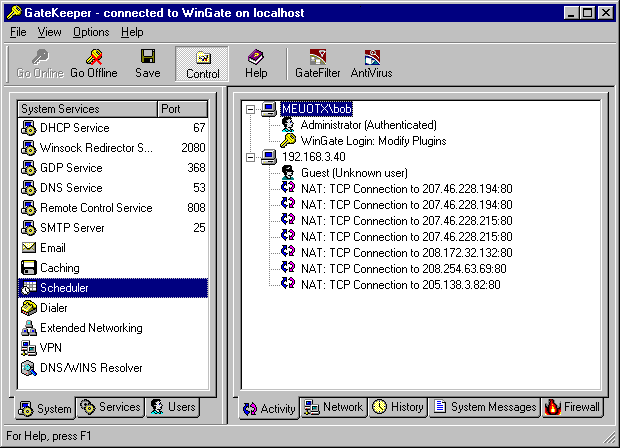Open the Help menu in menu bar

[132, 32]
